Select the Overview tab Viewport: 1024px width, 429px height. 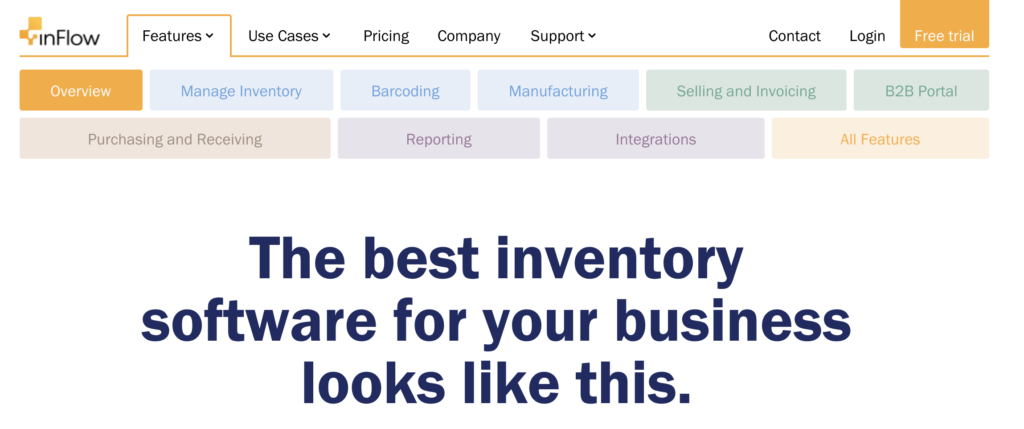click(x=81, y=91)
